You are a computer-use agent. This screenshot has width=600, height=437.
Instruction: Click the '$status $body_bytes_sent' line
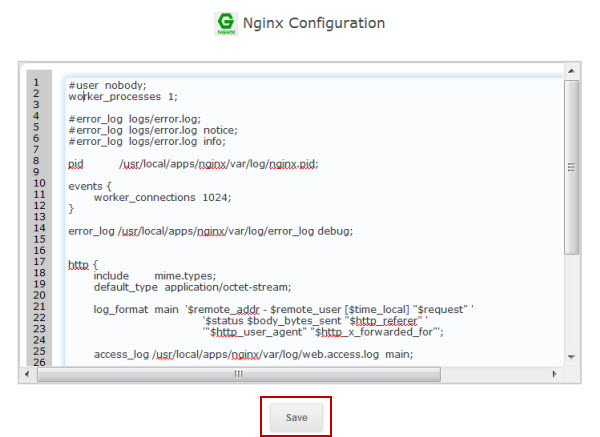click(315, 321)
